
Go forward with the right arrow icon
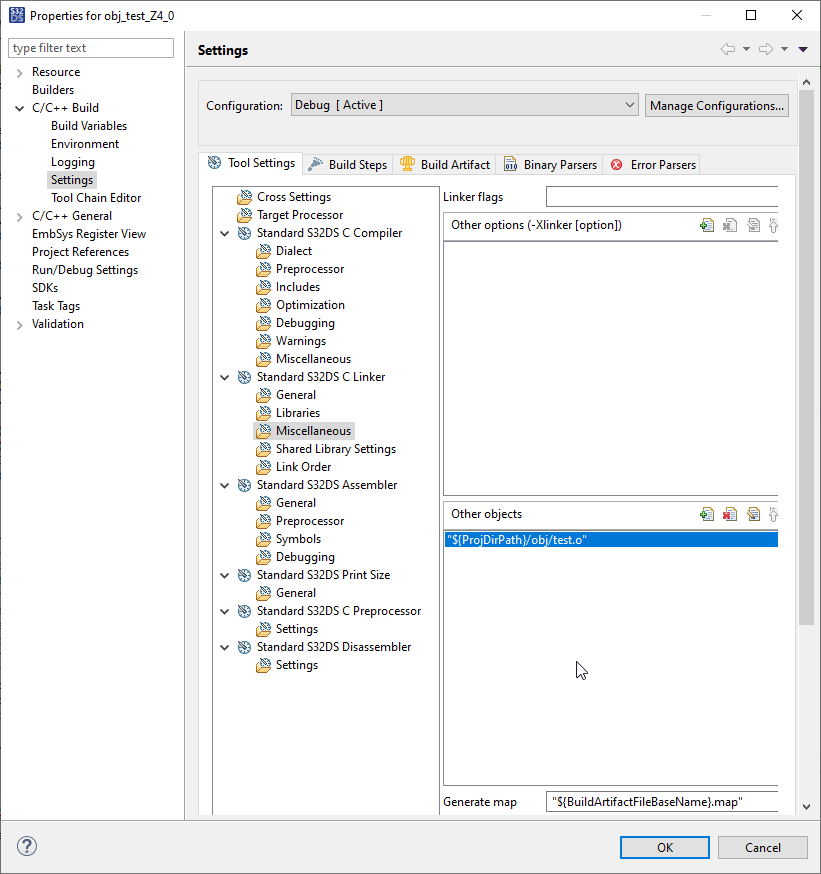(766, 49)
